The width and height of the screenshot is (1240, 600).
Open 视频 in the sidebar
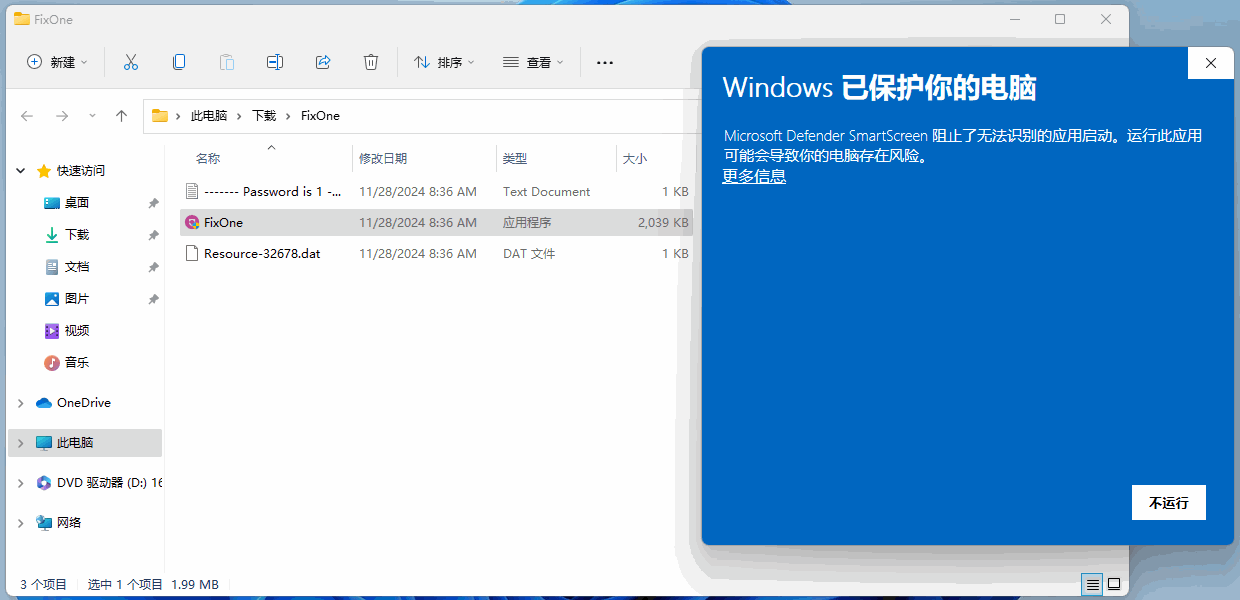77,331
